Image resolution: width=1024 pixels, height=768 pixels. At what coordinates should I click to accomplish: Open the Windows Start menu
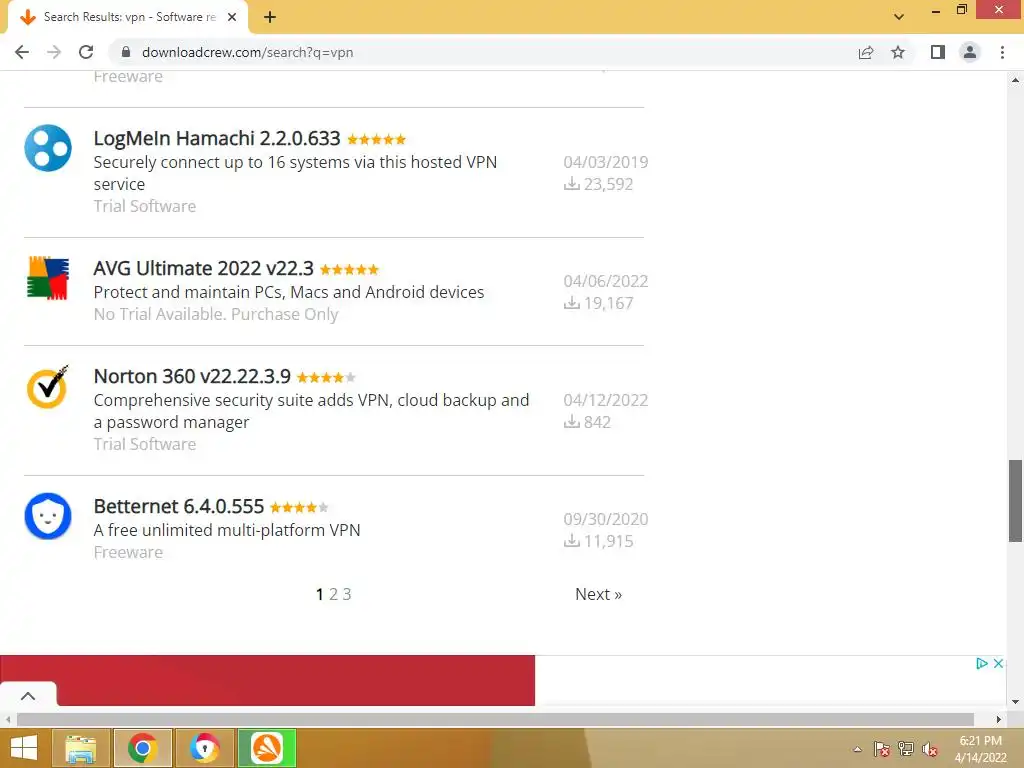tap(24, 748)
